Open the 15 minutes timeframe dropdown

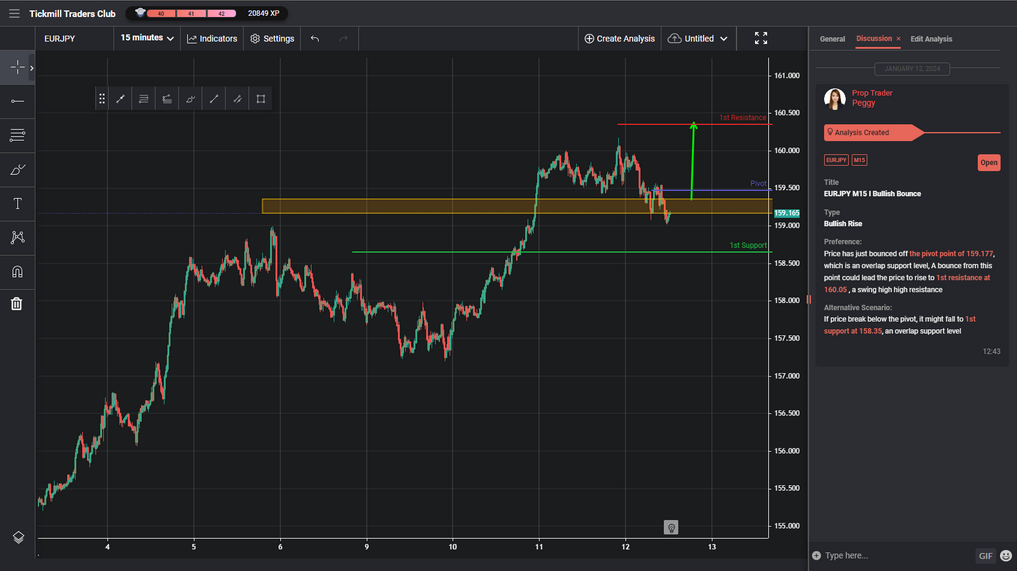[x=147, y=38]
